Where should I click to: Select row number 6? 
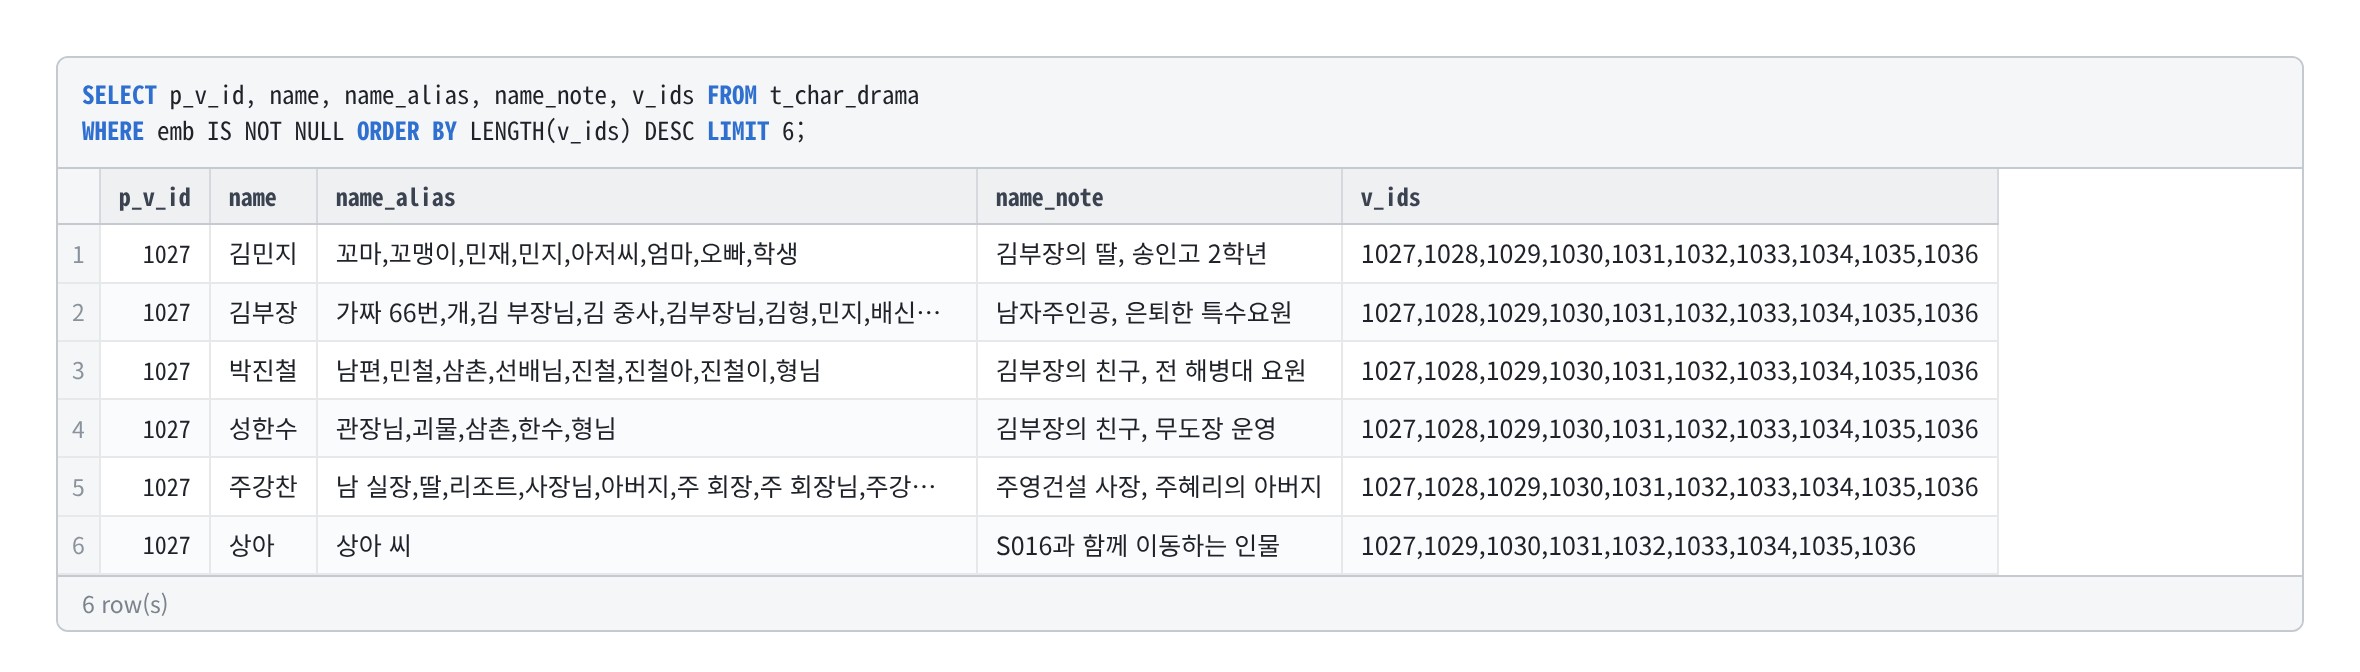tap(78, 546)
